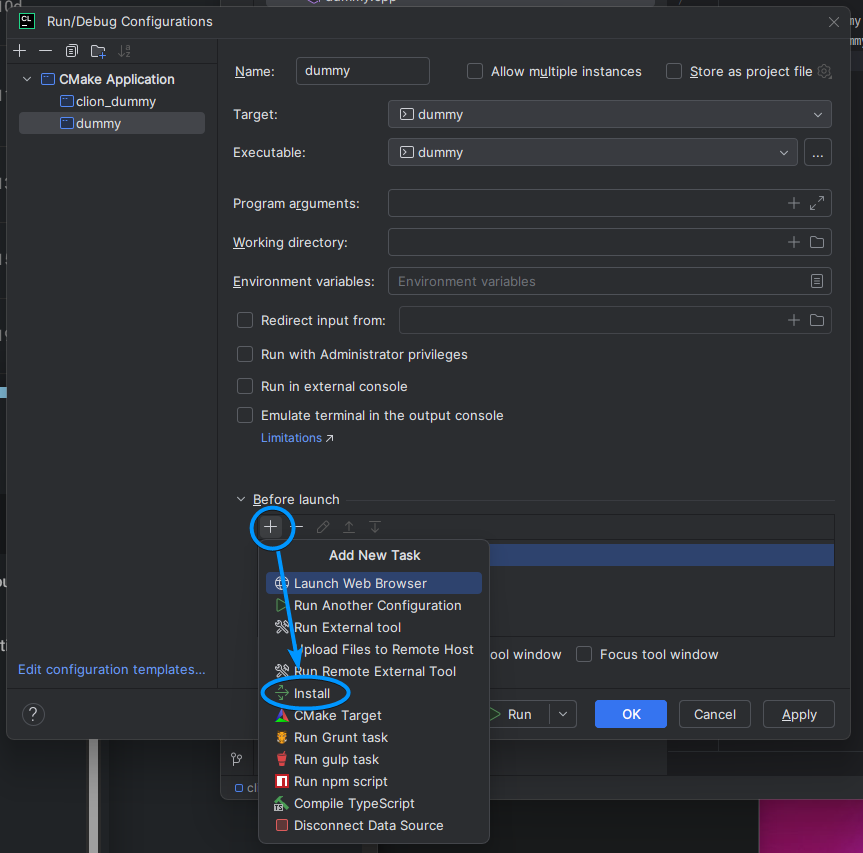Click the Copy Configuration icon in top toolbar
Viewport: 863px width, 853px height.
click(71, 51)
